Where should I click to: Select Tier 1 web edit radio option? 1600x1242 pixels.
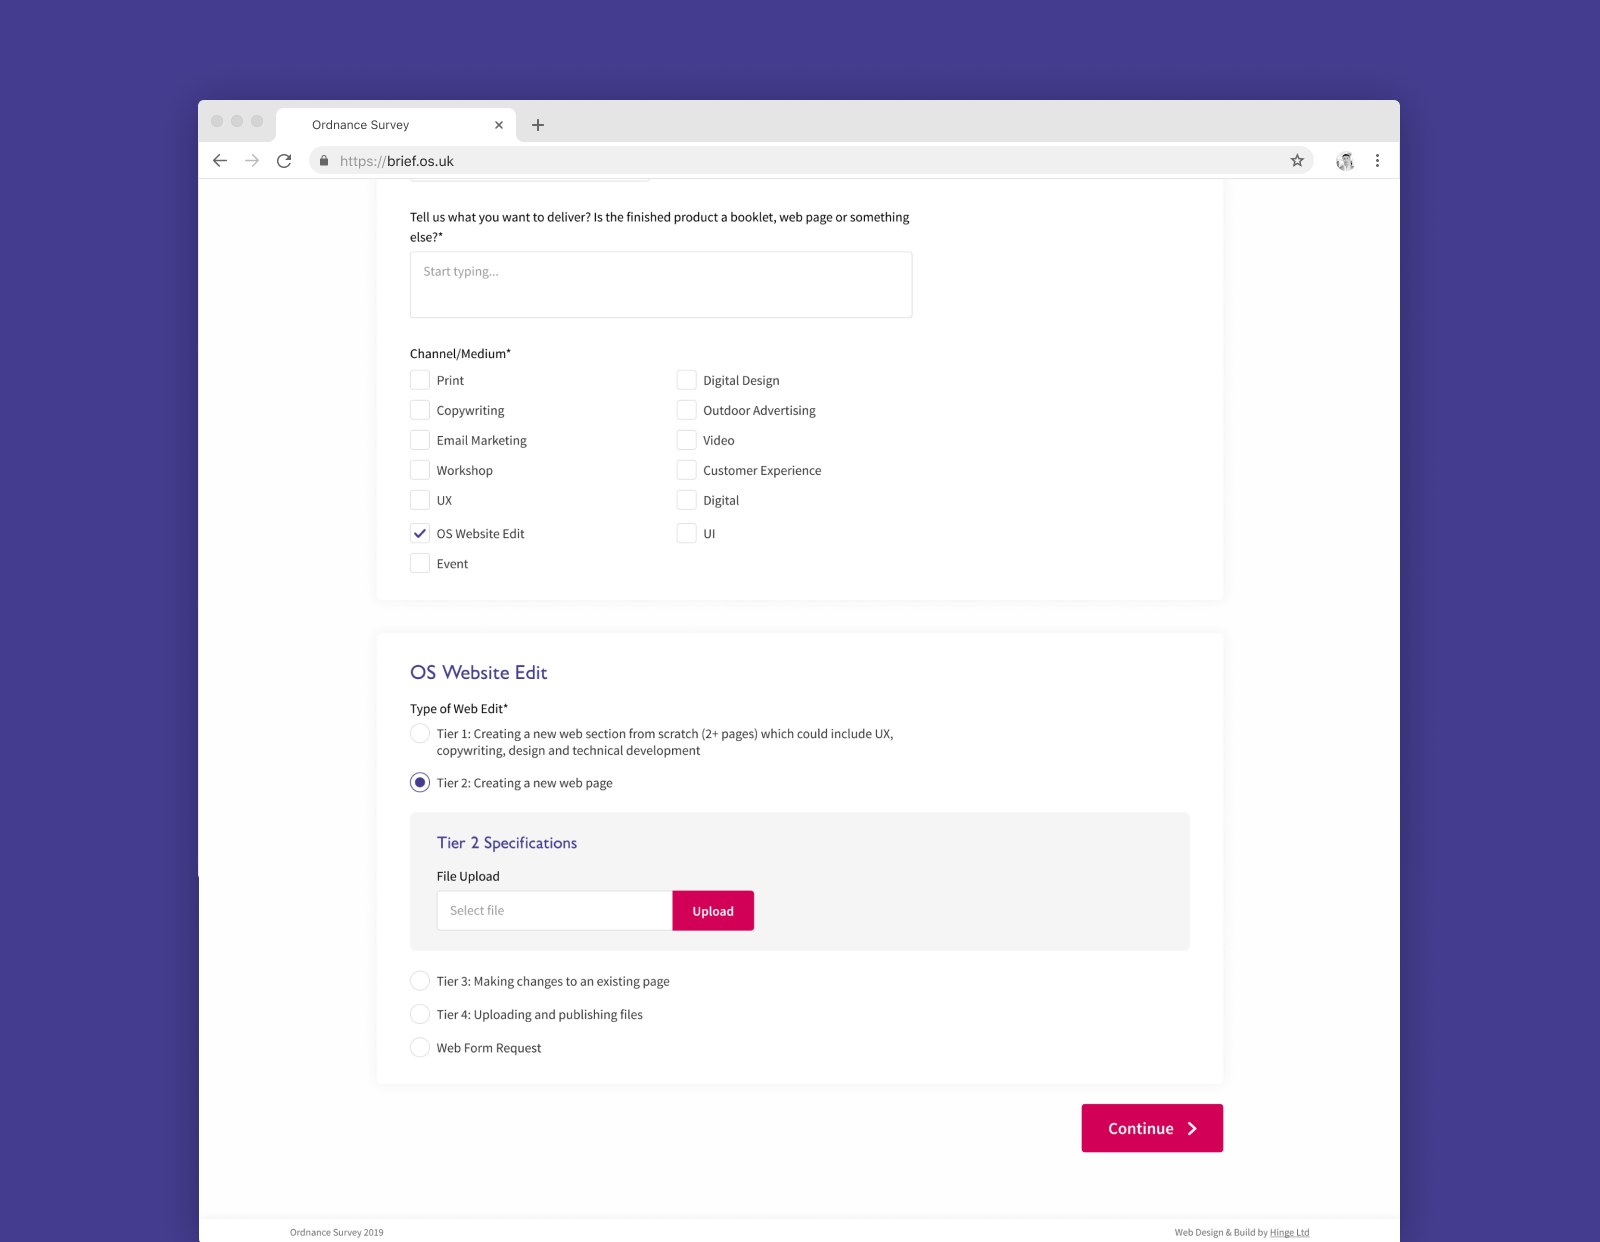click(420, 734)
